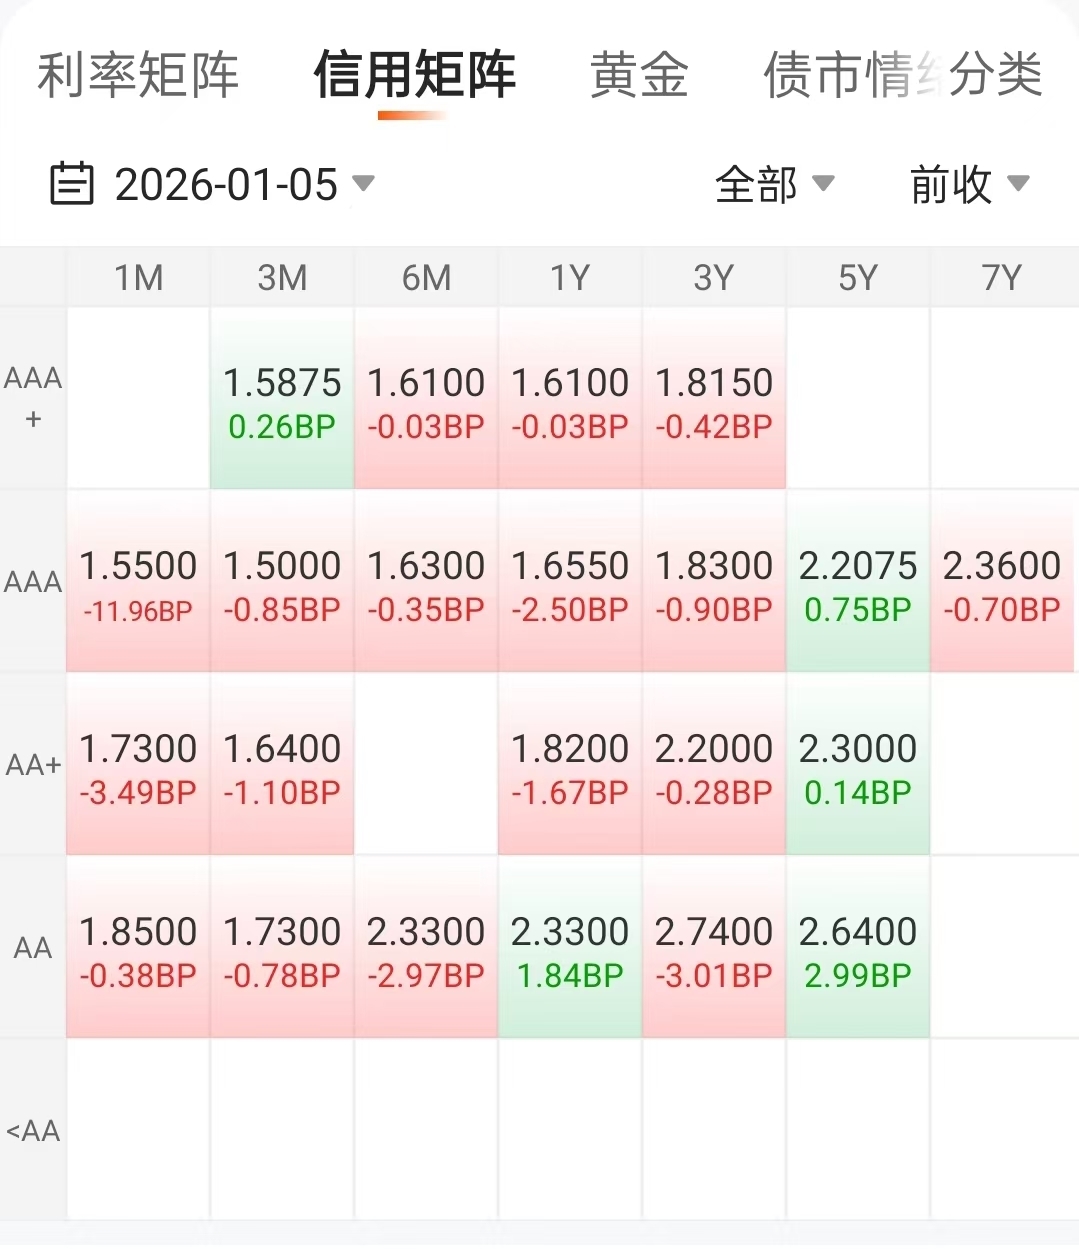Click the AA+ 1M cell showing 1.7300
Viewport: 1079px width, 1249px height.
point(138,766)
